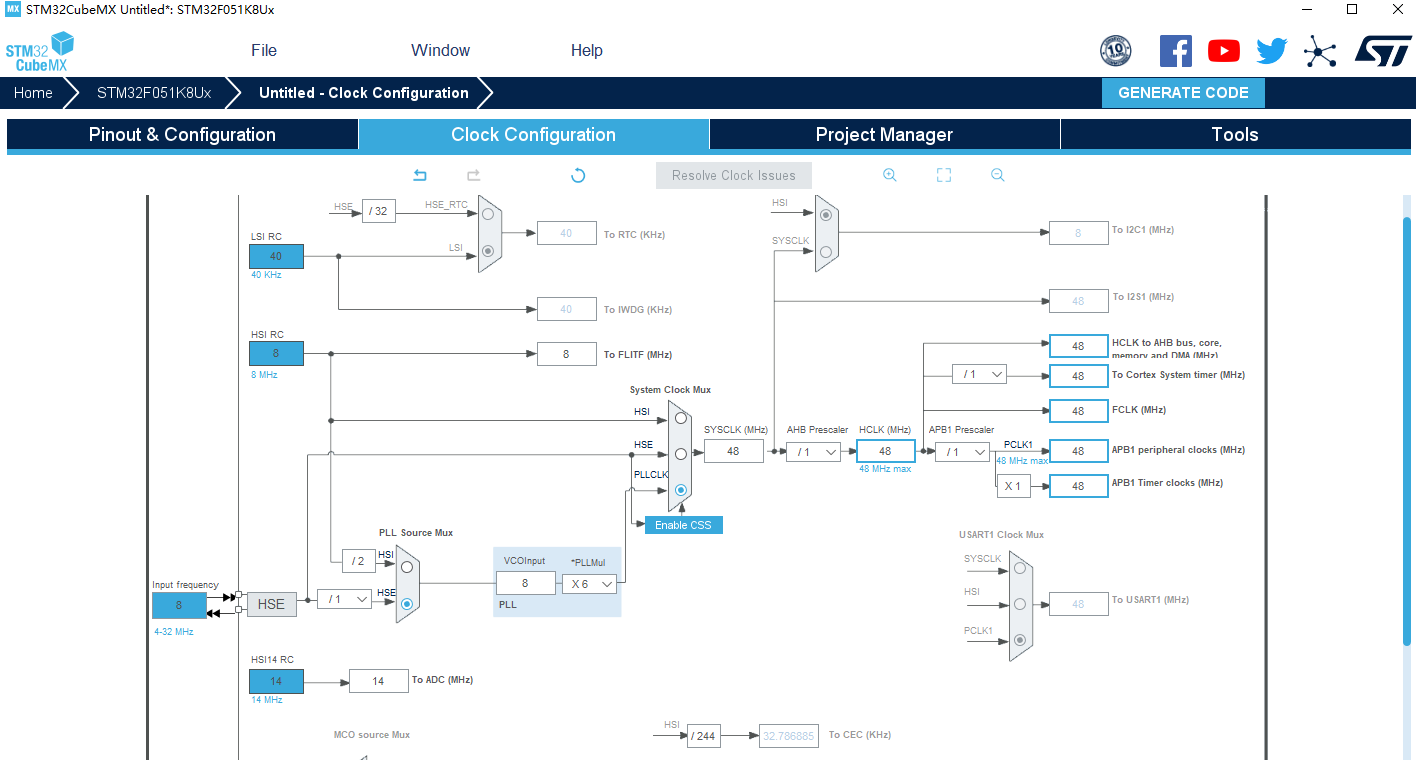Click the GENERATE CODE button
The width and height of the screenshot is (1416, 760).
1183,93
